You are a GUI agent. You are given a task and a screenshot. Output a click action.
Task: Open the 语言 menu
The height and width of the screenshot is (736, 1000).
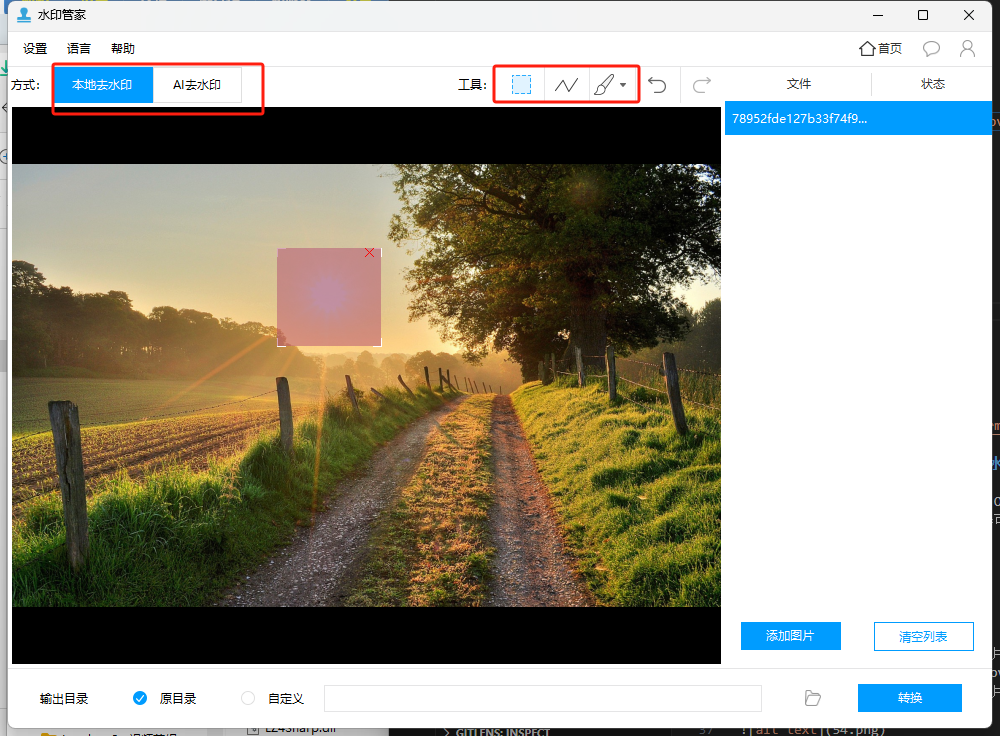pyautogui.click(x=78, y=48)
